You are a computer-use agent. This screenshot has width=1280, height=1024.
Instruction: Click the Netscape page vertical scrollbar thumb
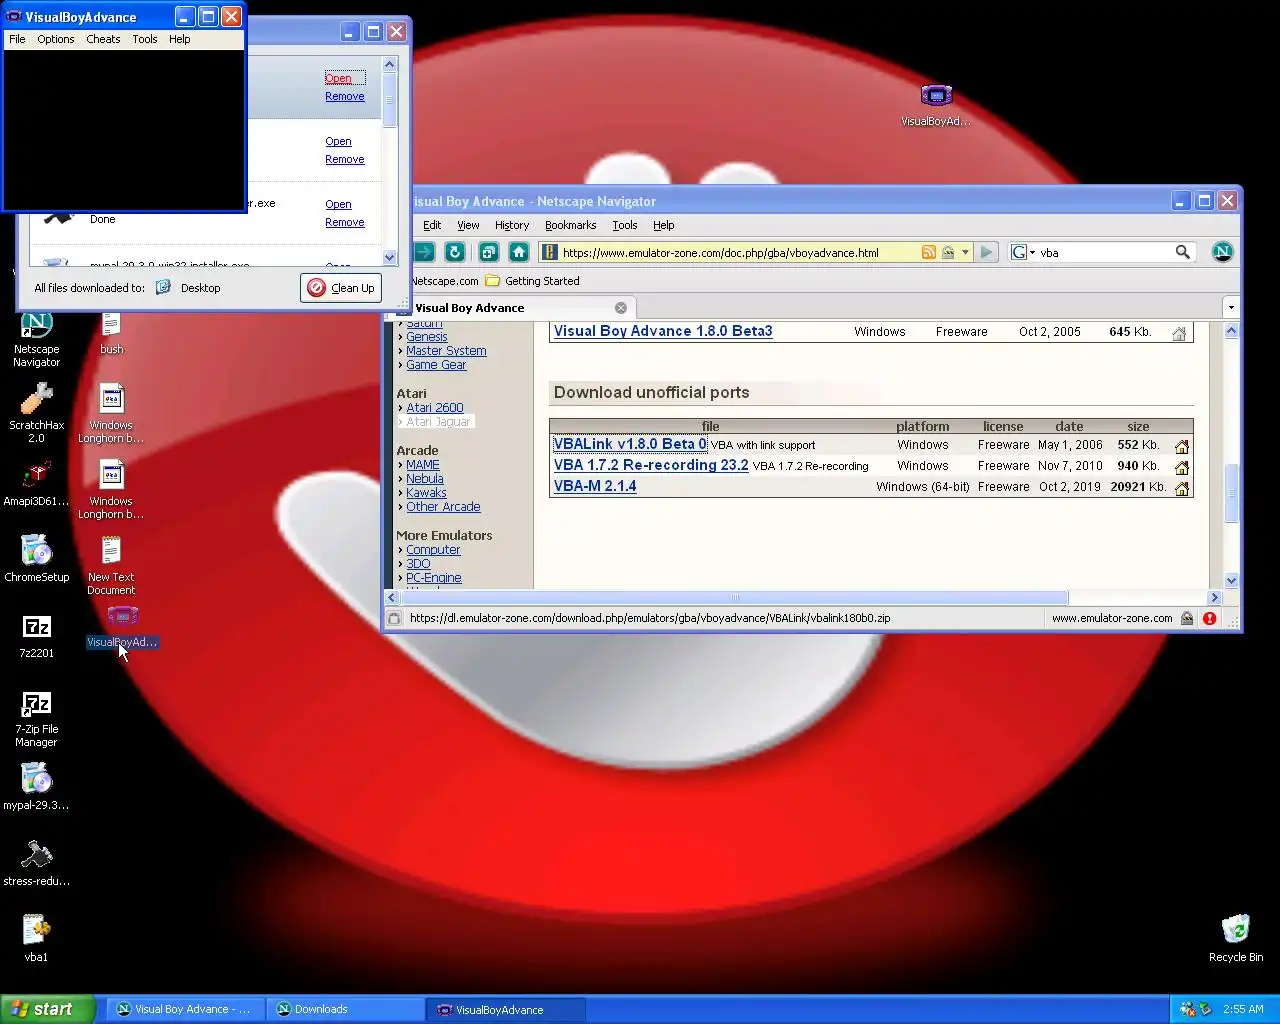coord(1231,494)
